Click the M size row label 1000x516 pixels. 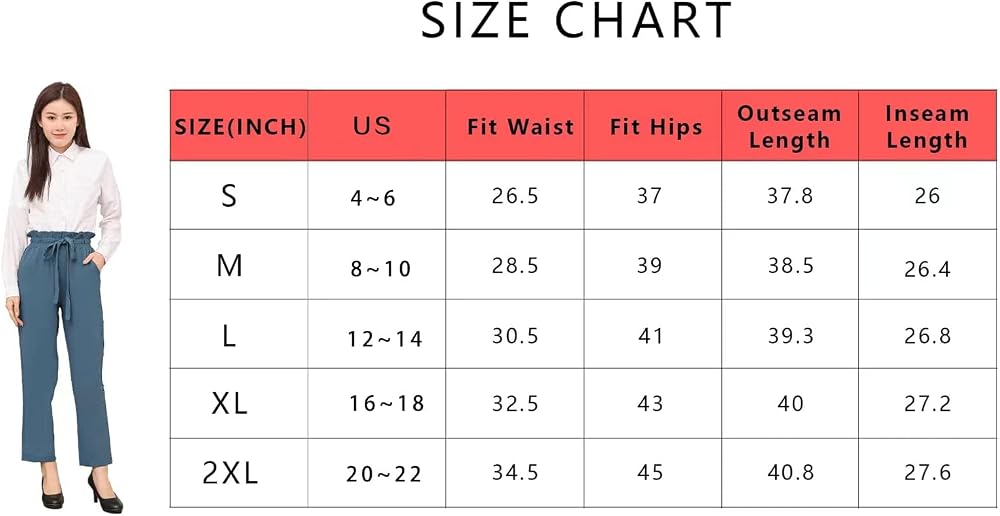point(230,265)
